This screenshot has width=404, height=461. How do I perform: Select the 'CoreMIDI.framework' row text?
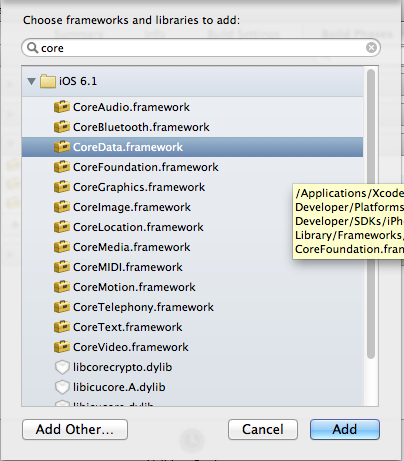[128, 267]
